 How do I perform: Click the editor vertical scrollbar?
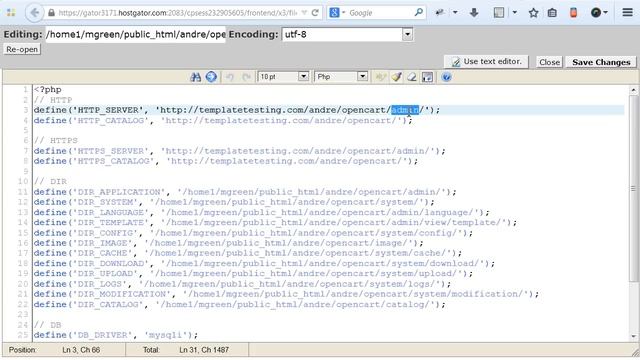(x=633, y=188)
